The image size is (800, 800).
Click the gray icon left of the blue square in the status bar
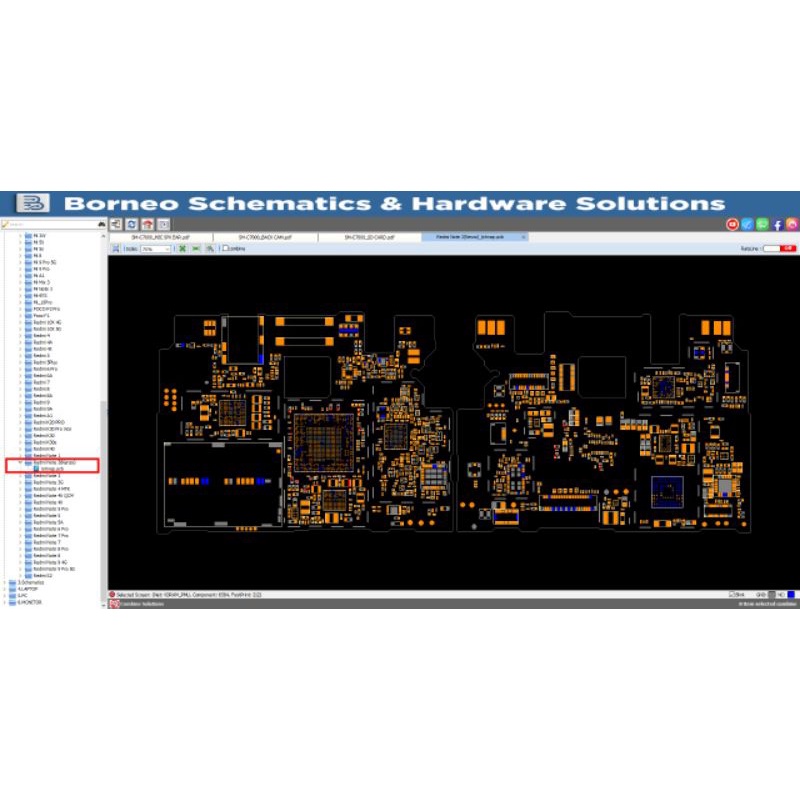772,594
